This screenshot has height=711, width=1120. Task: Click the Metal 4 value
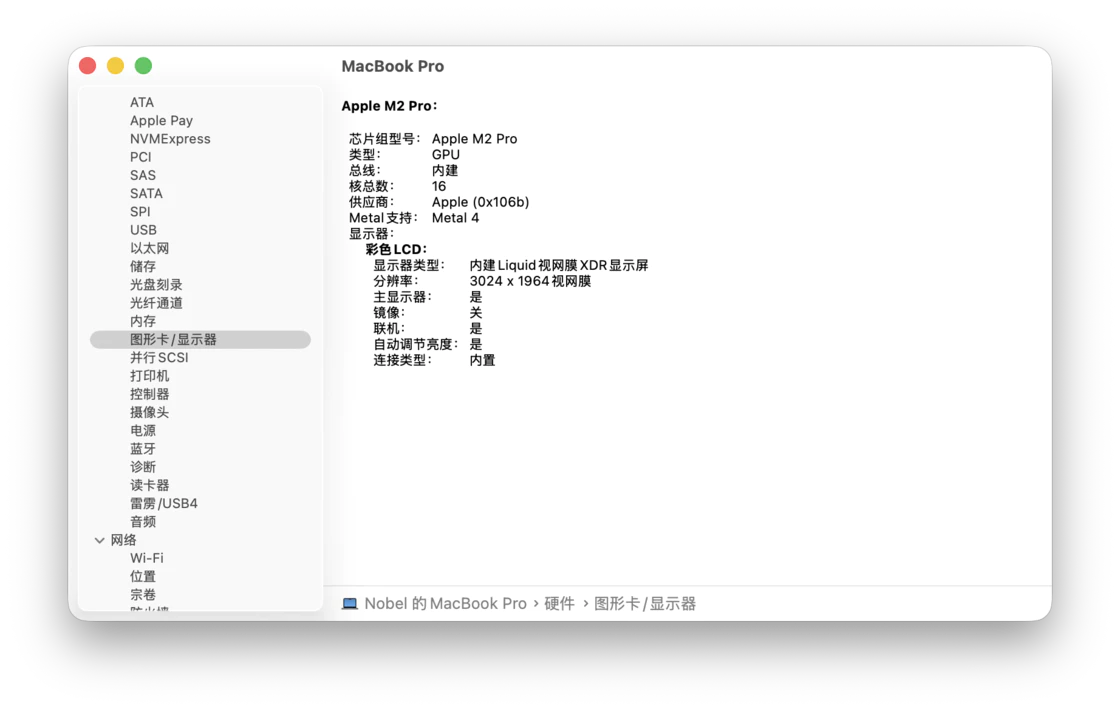coord(455,218)
